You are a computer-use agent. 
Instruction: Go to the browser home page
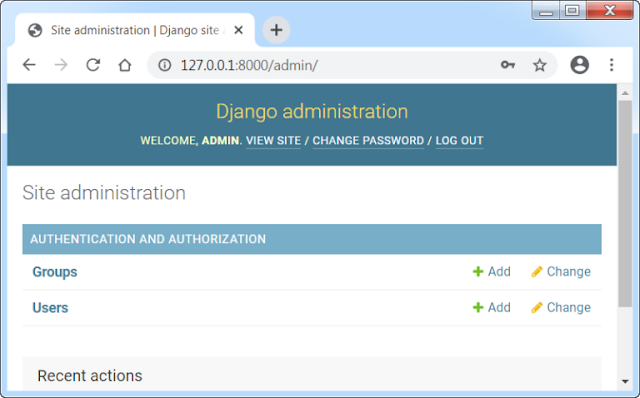click(x=125, y=65)
